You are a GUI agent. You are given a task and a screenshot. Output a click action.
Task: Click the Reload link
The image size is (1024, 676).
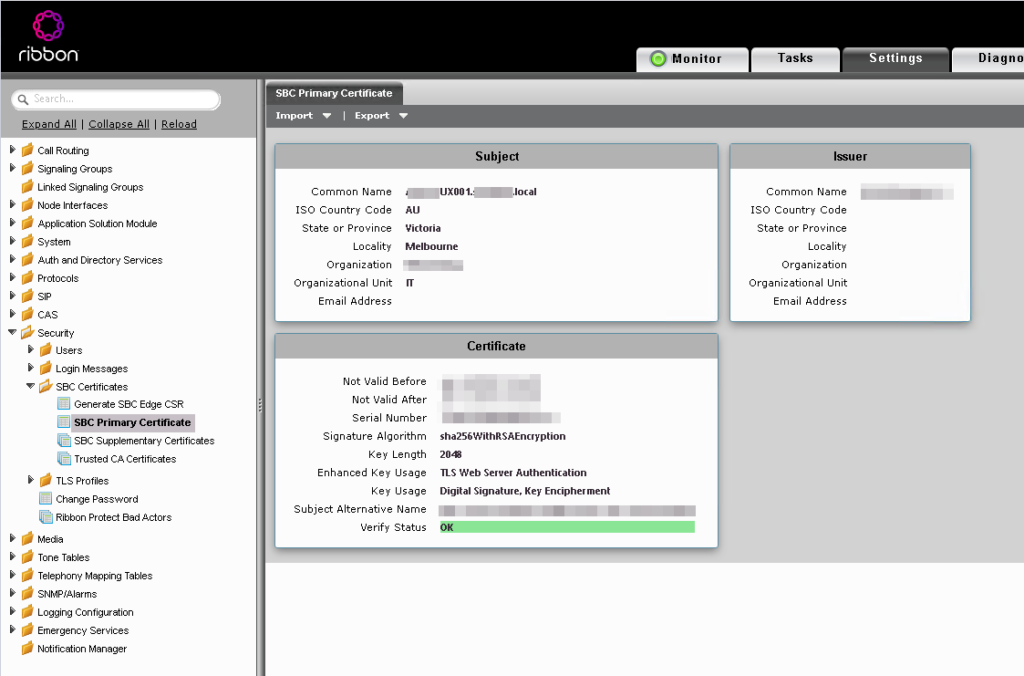click(x=179, y=124)
